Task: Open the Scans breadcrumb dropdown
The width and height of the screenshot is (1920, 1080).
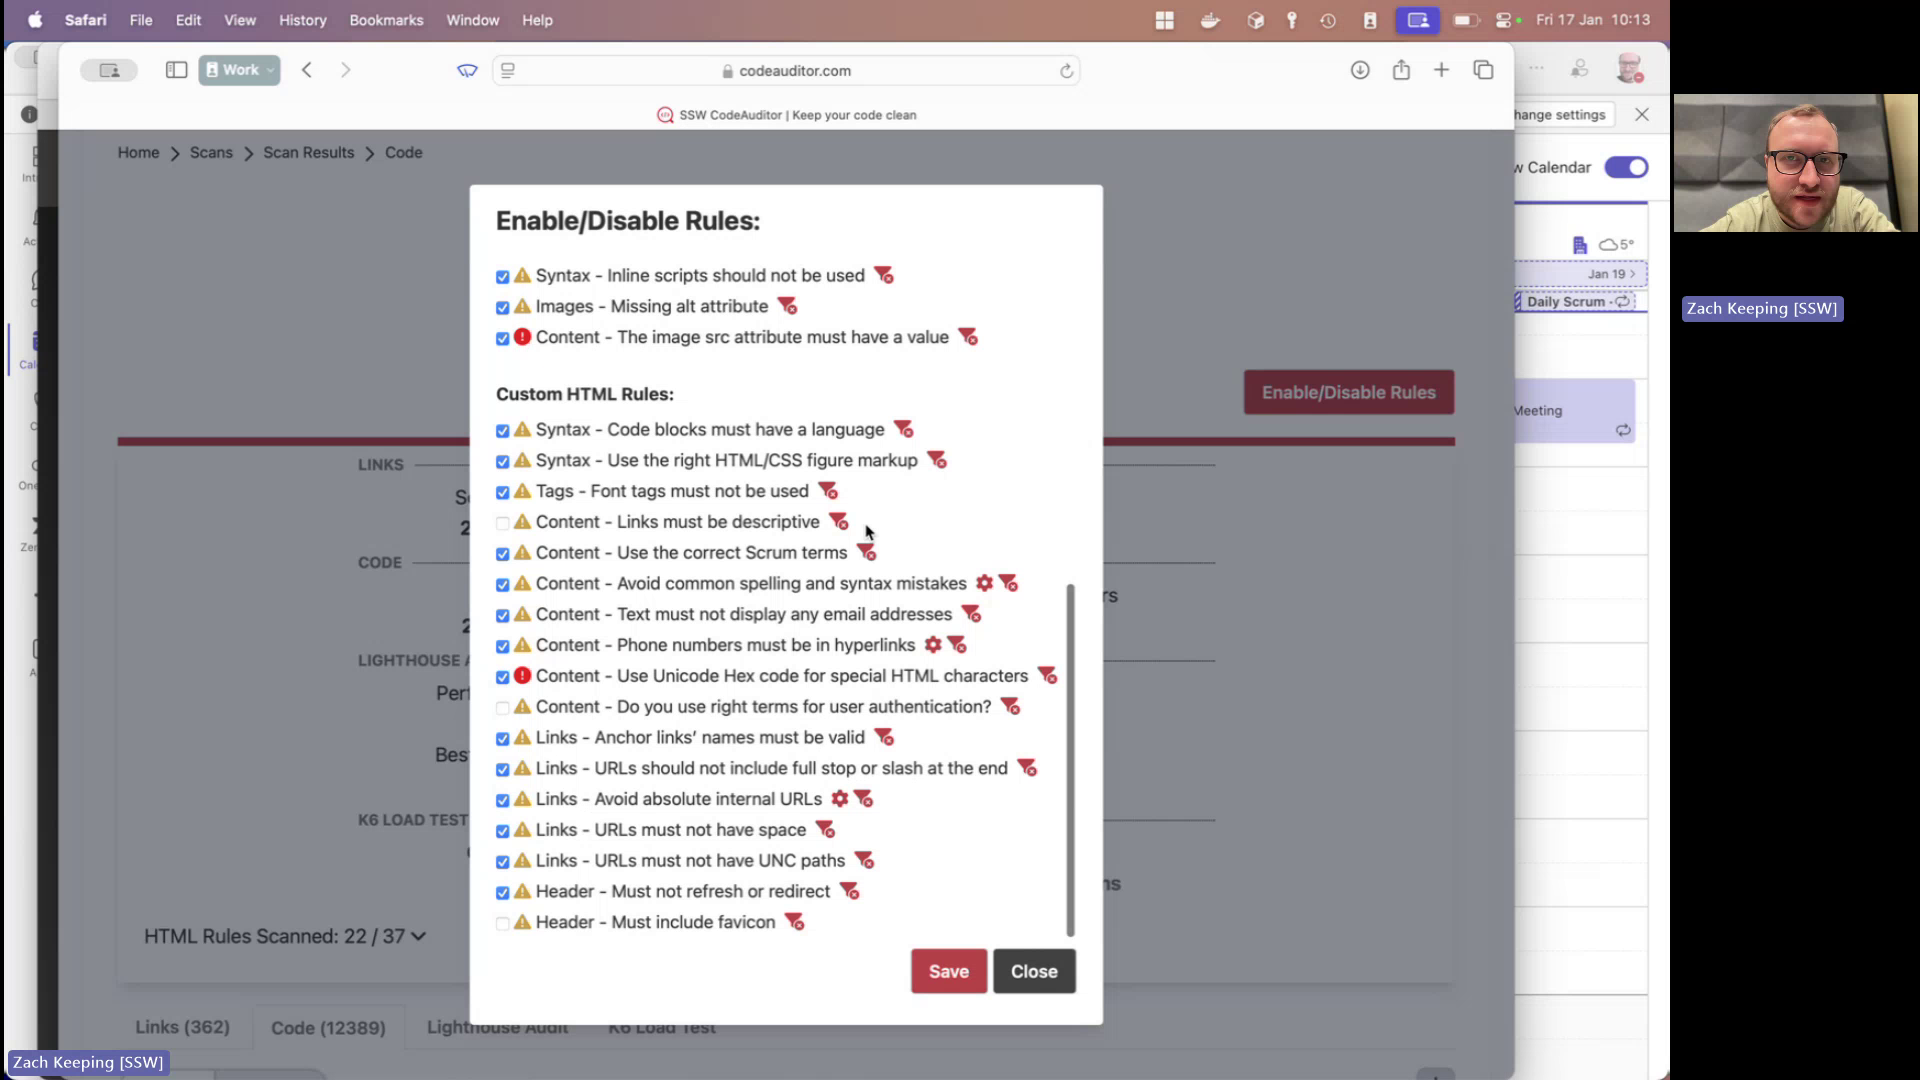Action: (x=212, y=152)
